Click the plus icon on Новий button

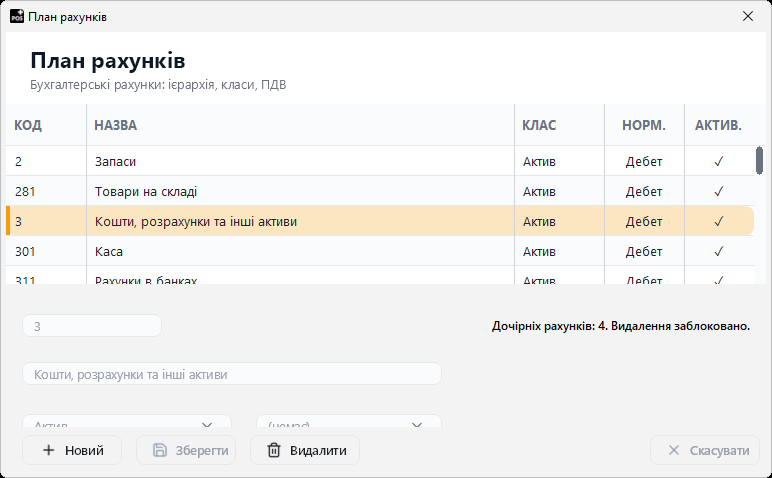[48, 450]
